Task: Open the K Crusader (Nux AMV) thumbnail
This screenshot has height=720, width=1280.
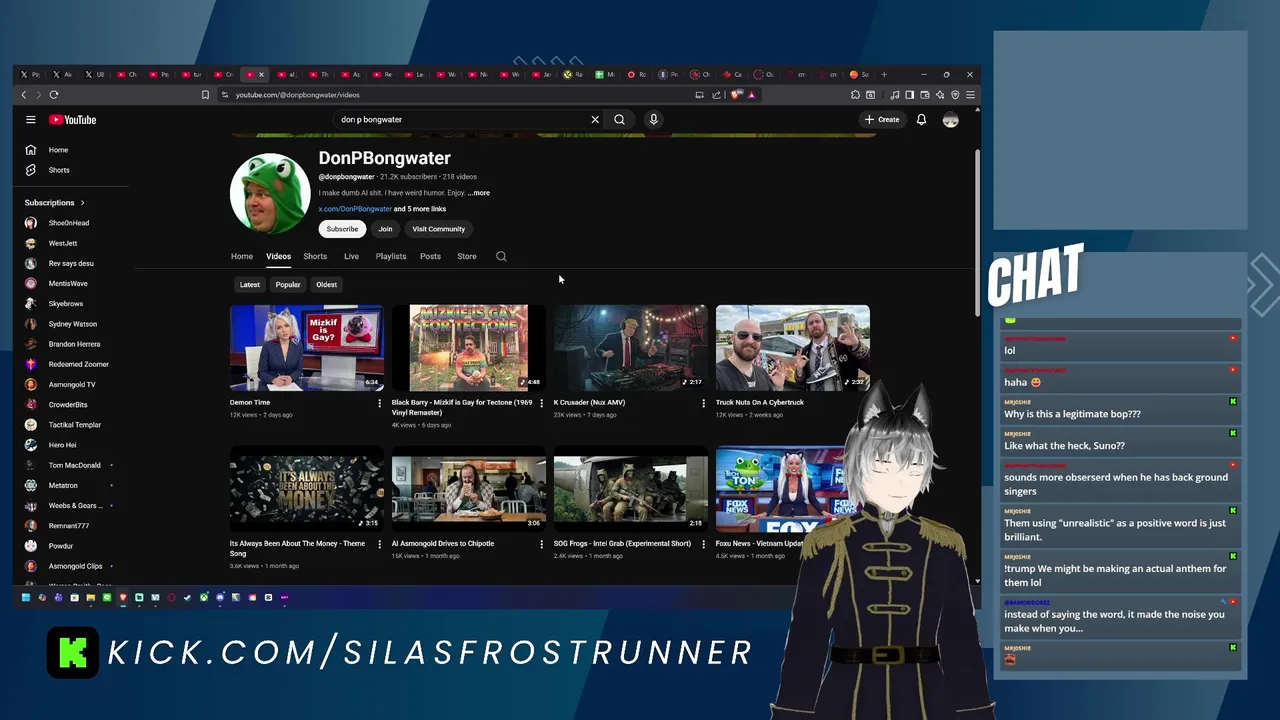Action: [631, 348]
